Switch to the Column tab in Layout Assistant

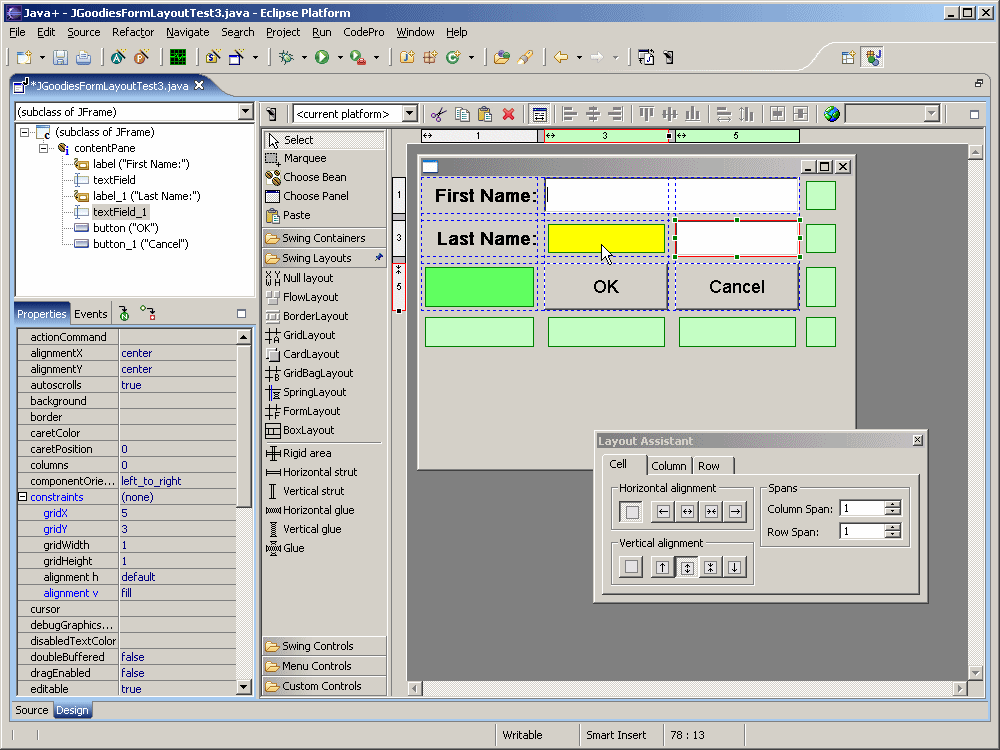668,466
